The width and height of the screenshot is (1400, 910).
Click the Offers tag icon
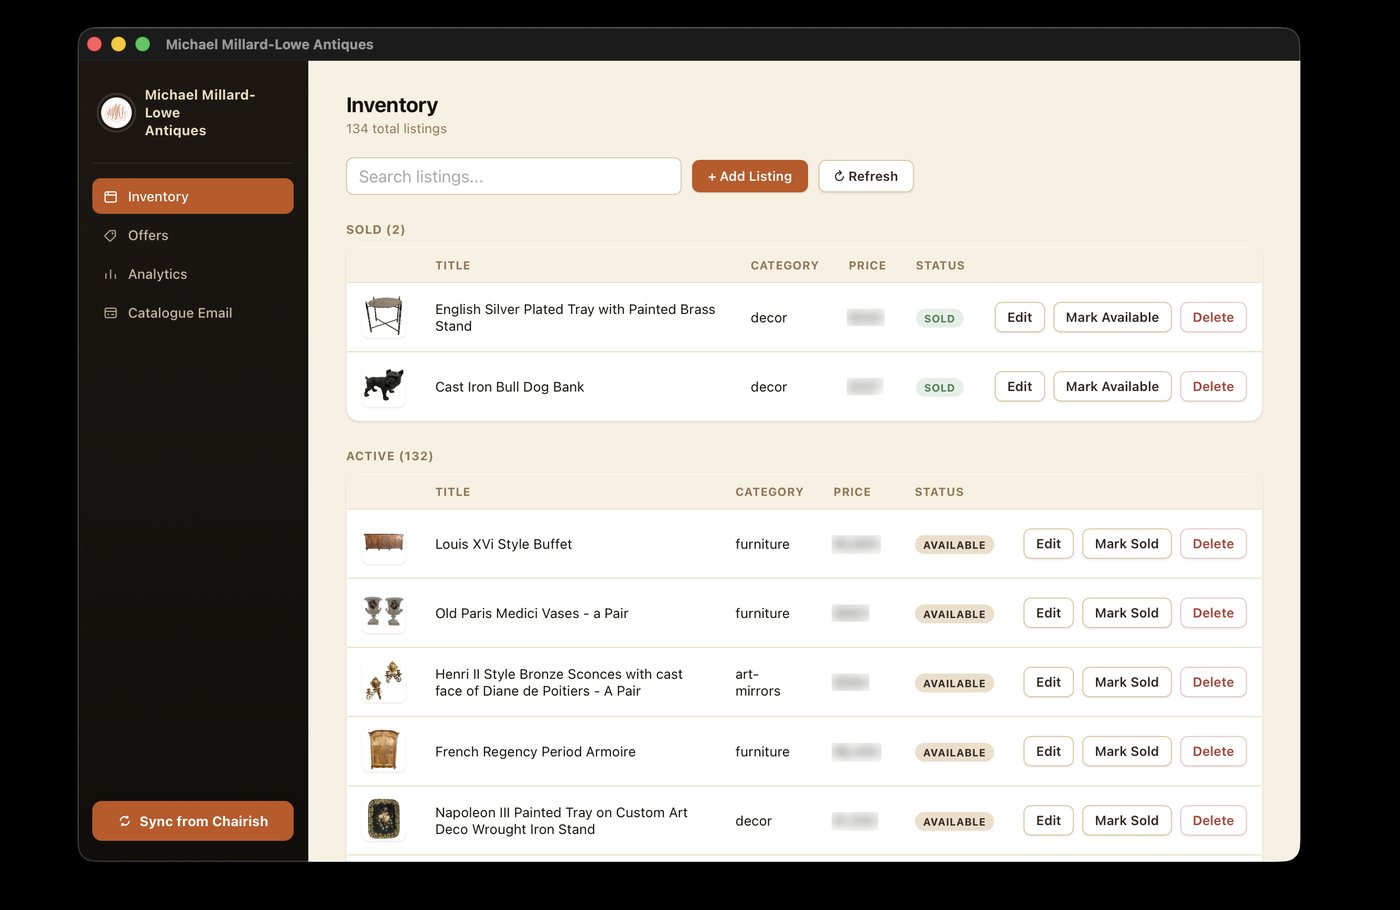(111, 236)
